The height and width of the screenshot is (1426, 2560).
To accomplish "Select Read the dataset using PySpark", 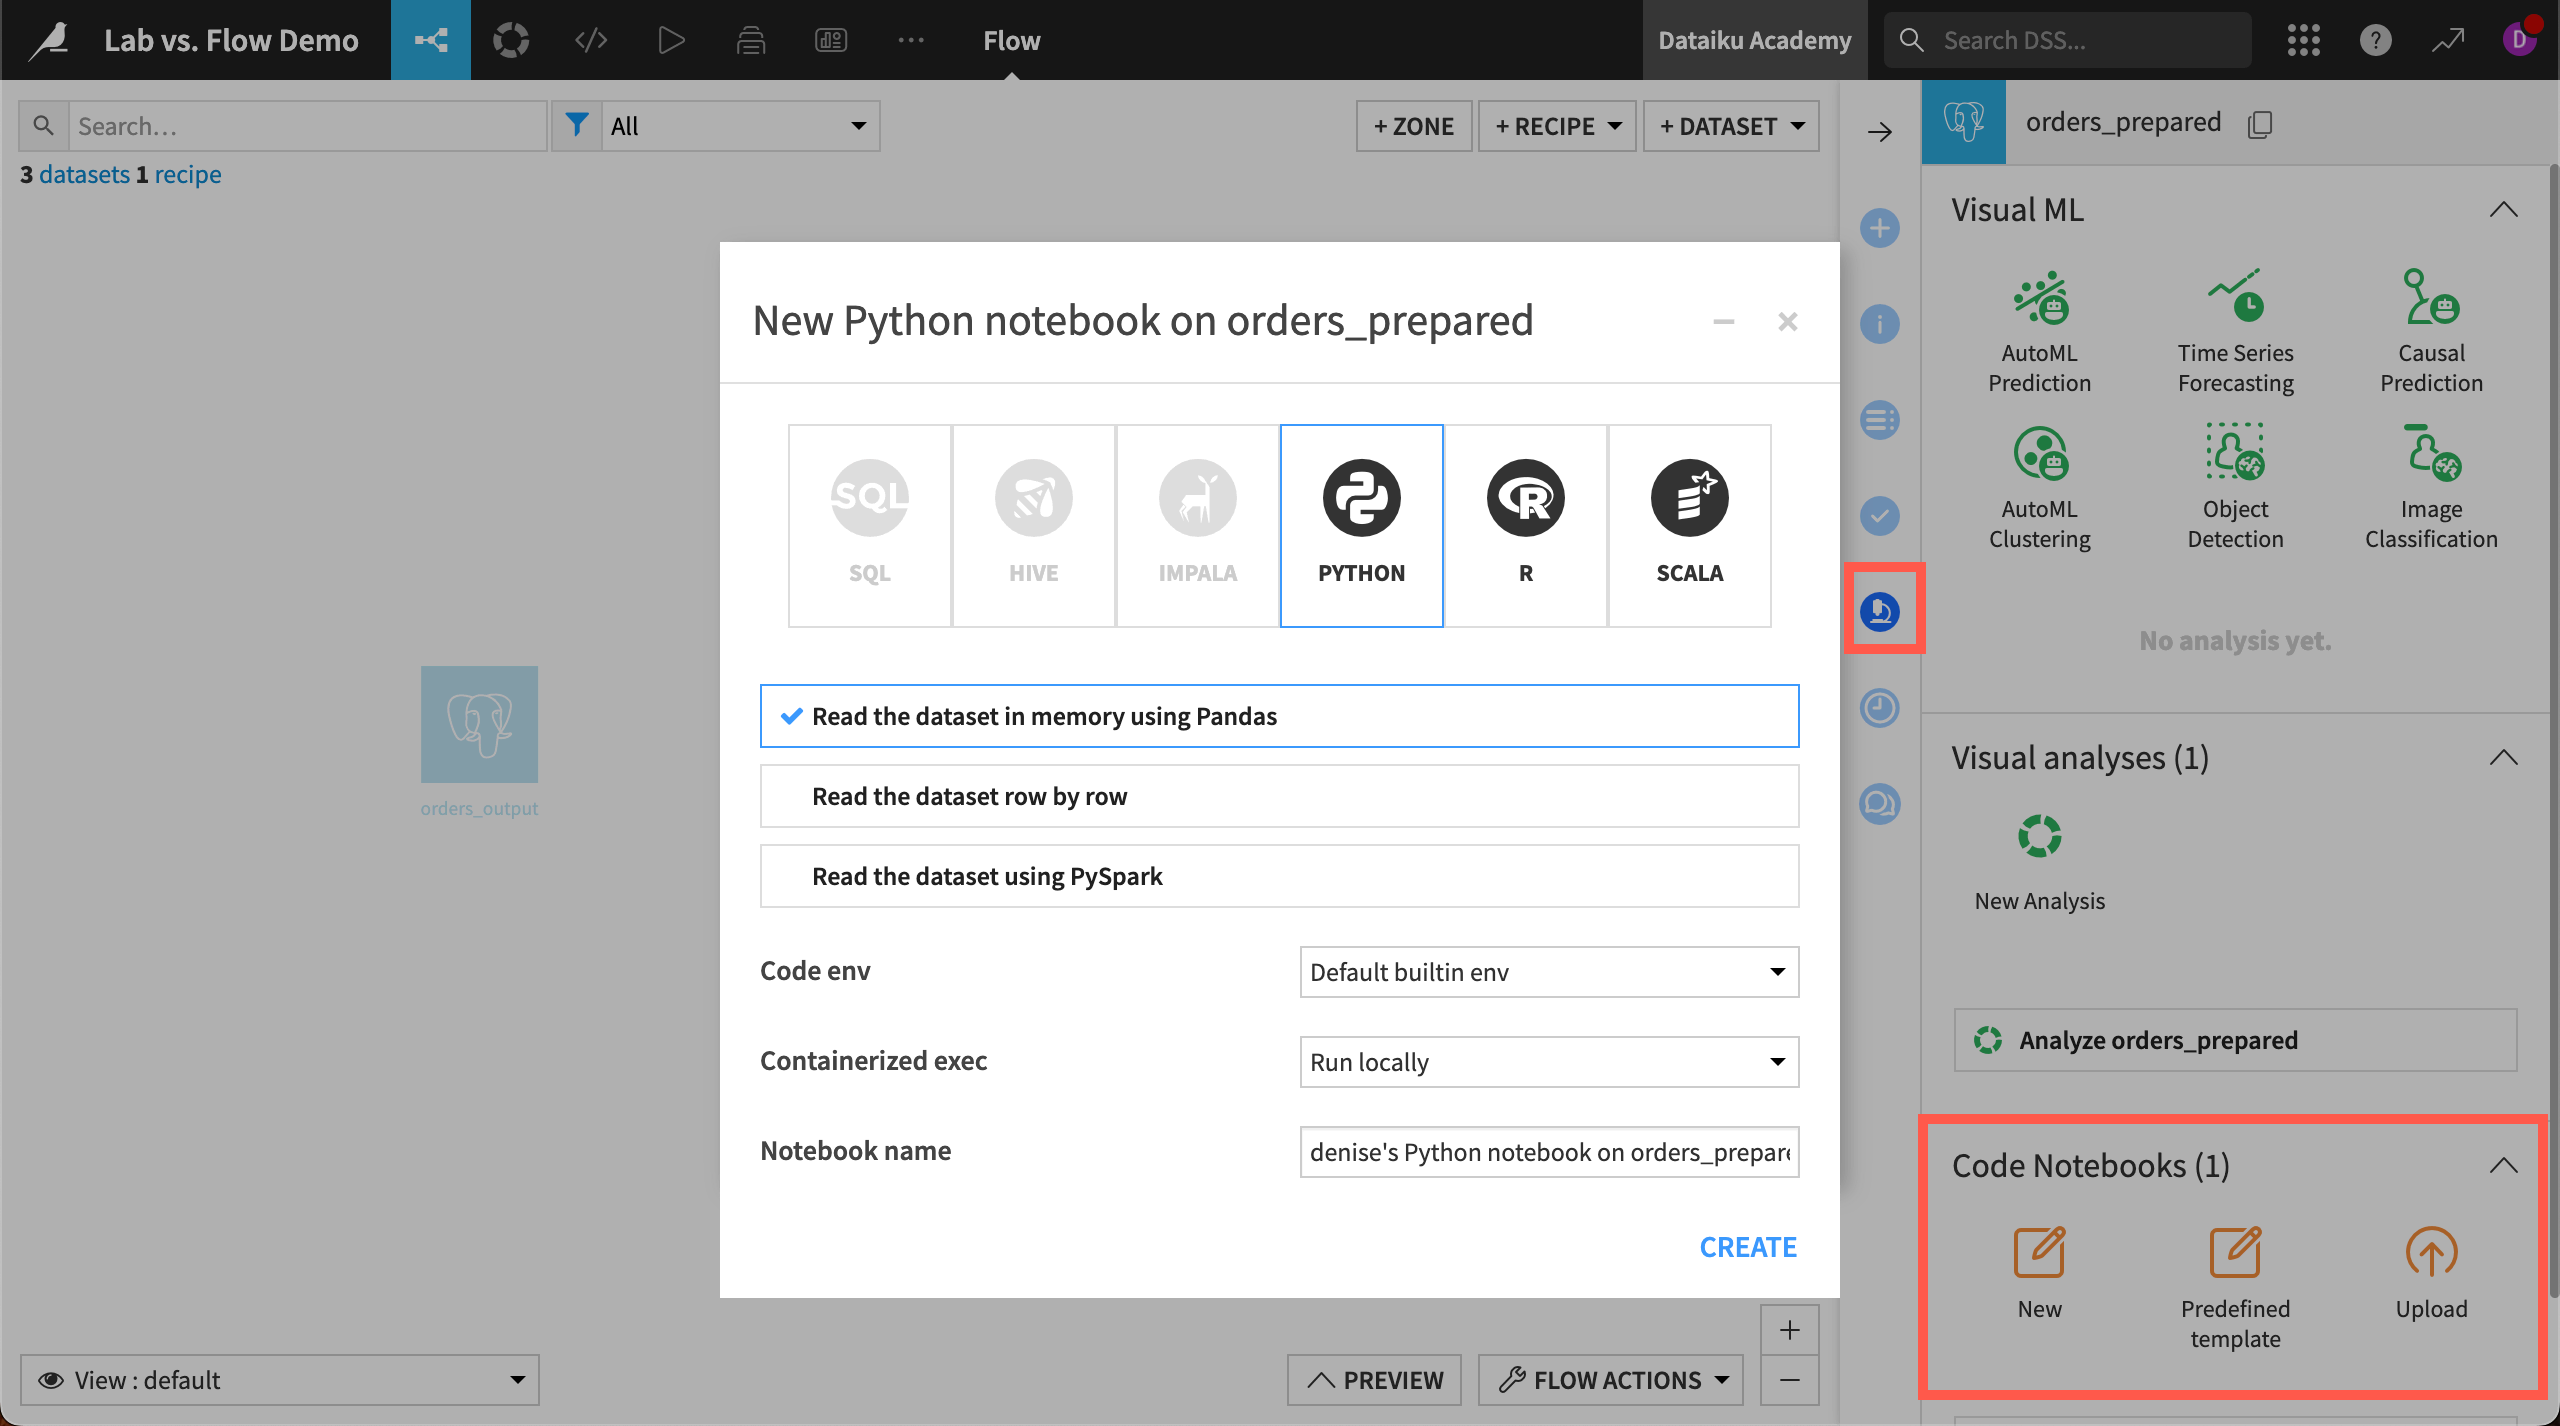I will point(1279,875).
